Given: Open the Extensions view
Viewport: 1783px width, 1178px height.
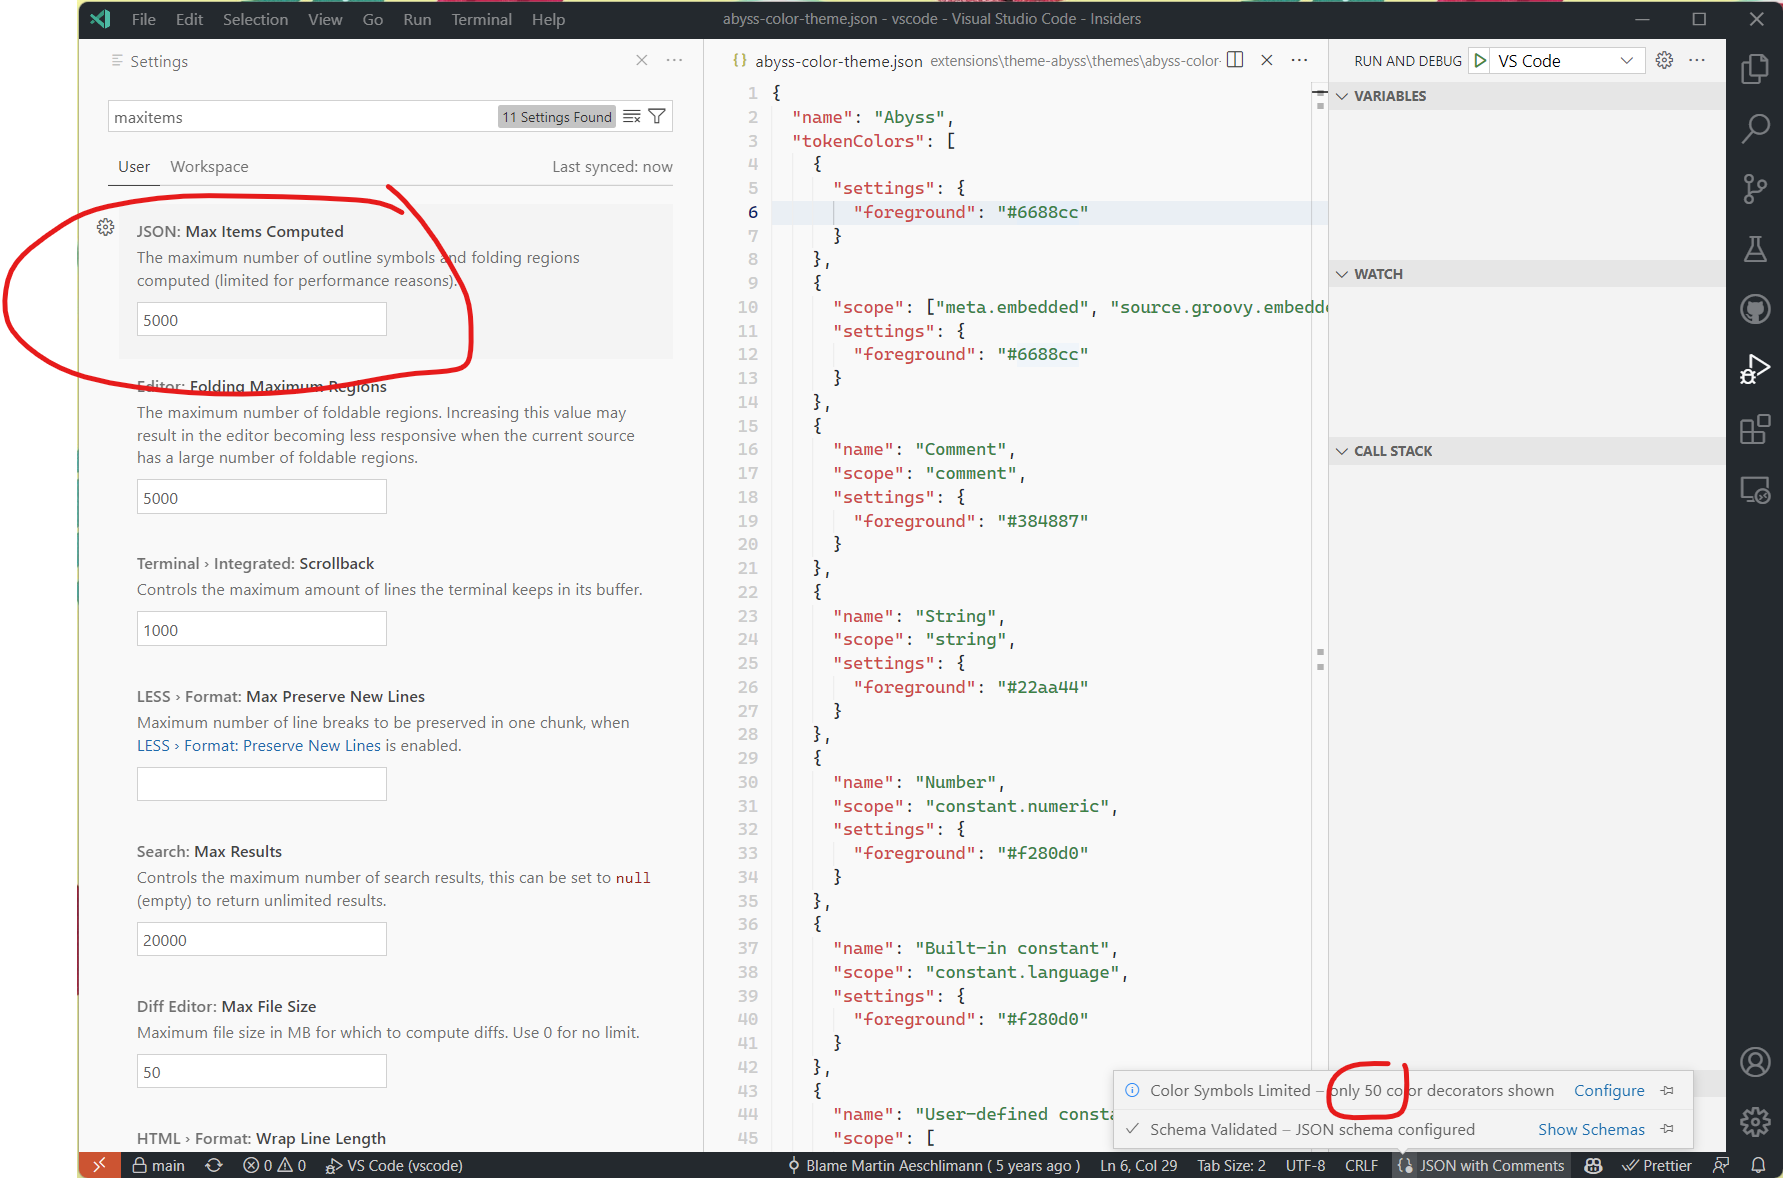Looking at the screenshot, I should [1755, 429].
